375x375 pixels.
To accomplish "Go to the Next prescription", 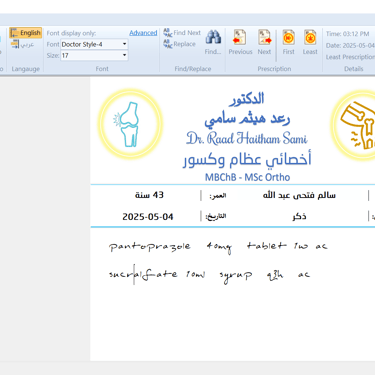I will tap(264, 42).
